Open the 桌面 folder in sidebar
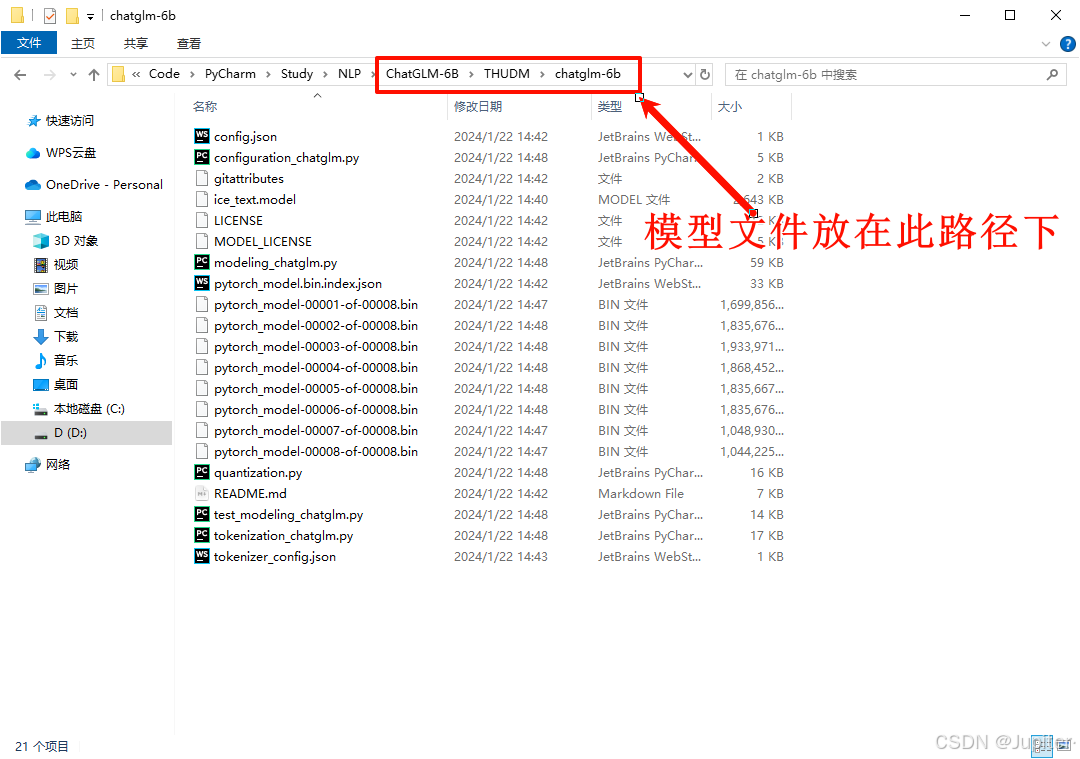The width and height of the screenshot is (1080, 759). tap(65, 384)
